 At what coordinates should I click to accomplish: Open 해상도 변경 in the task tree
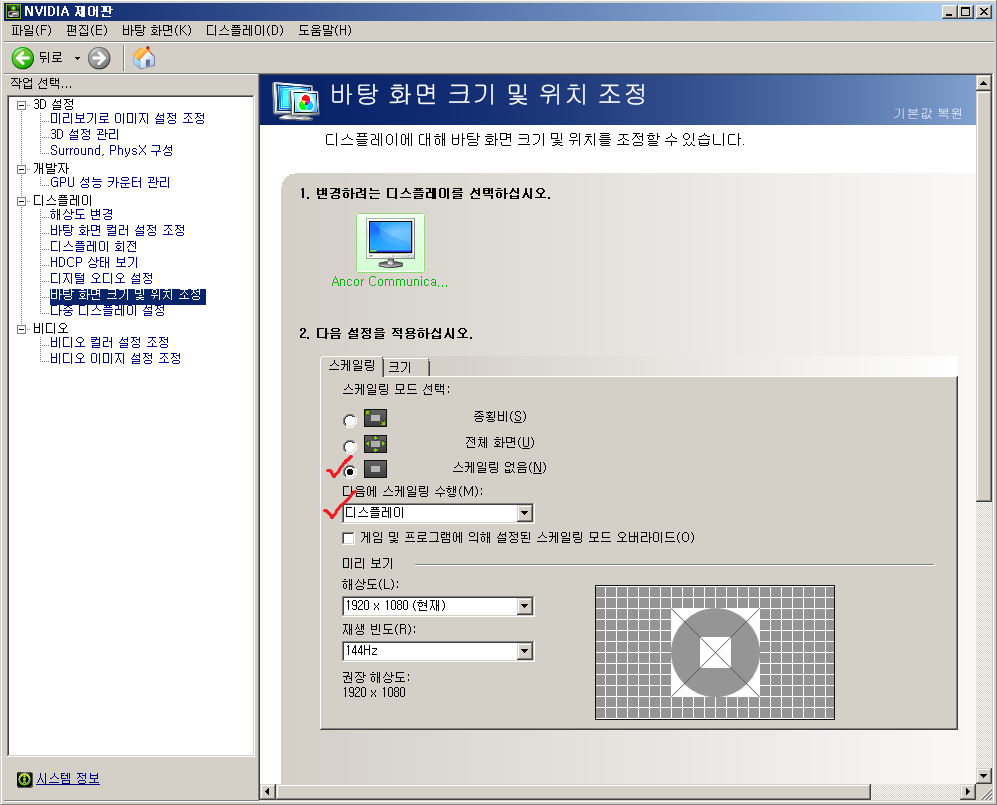click(x=81, y=214)
